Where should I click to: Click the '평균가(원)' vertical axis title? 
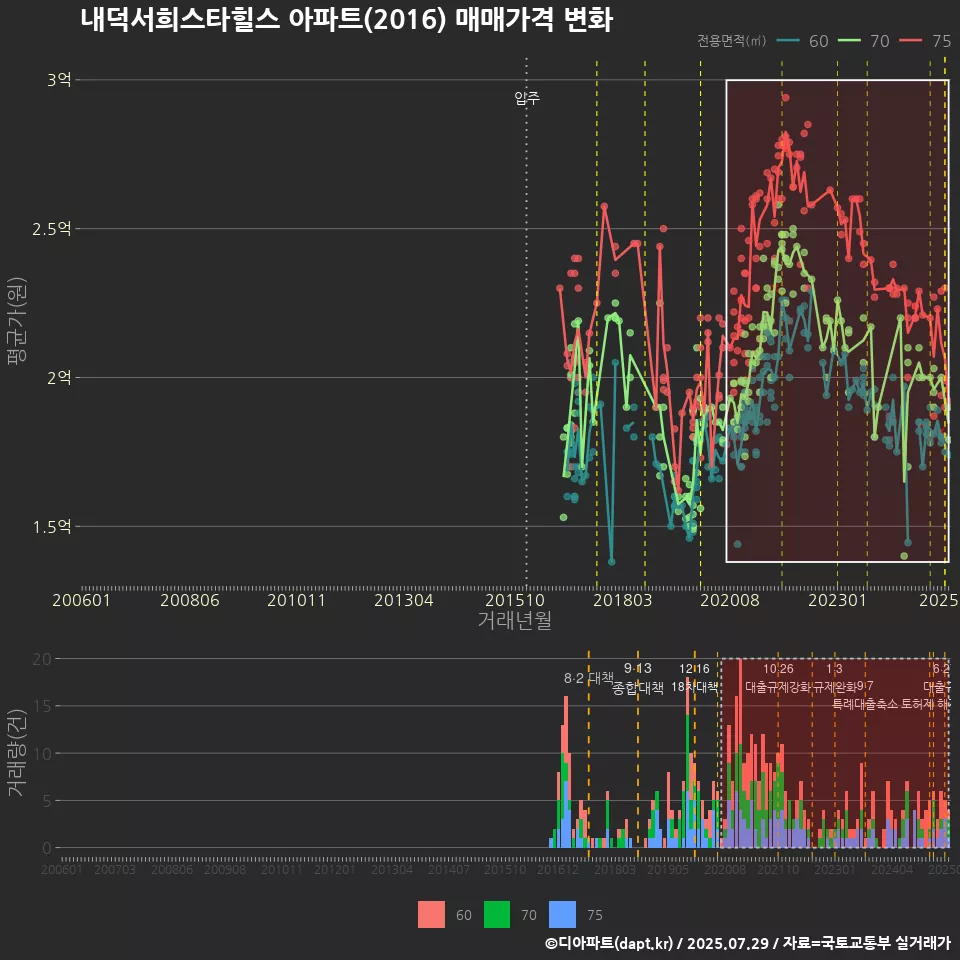pyautogui.click(x=16, y=321)
